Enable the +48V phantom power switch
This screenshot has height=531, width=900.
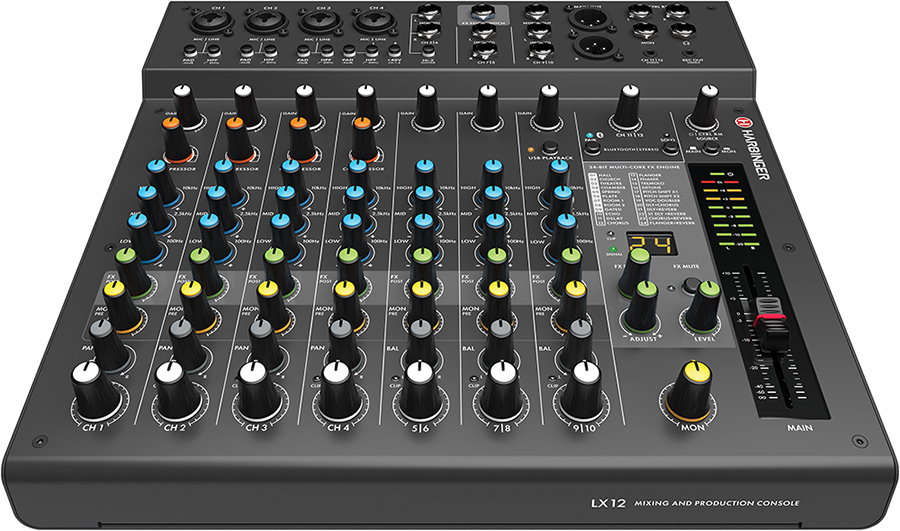[394, 51]
